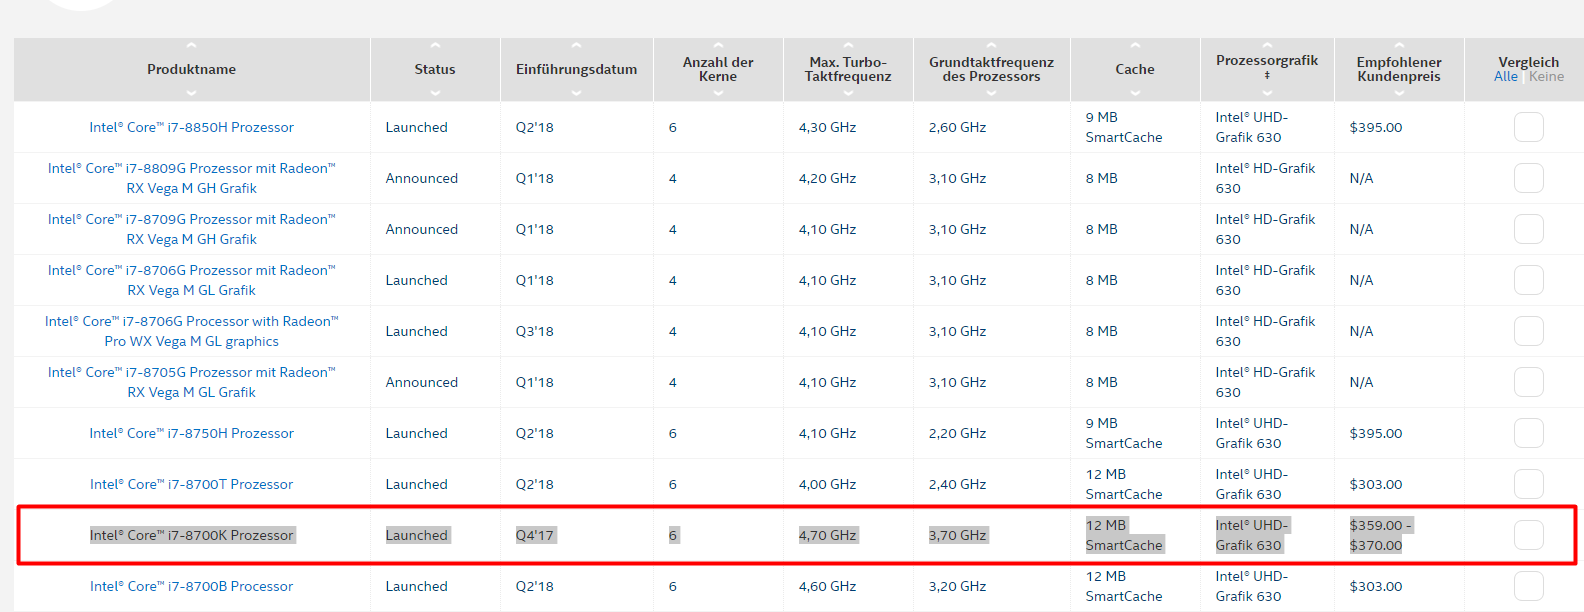Open i7-8809G Prozessor mit Radeon link

191,178
